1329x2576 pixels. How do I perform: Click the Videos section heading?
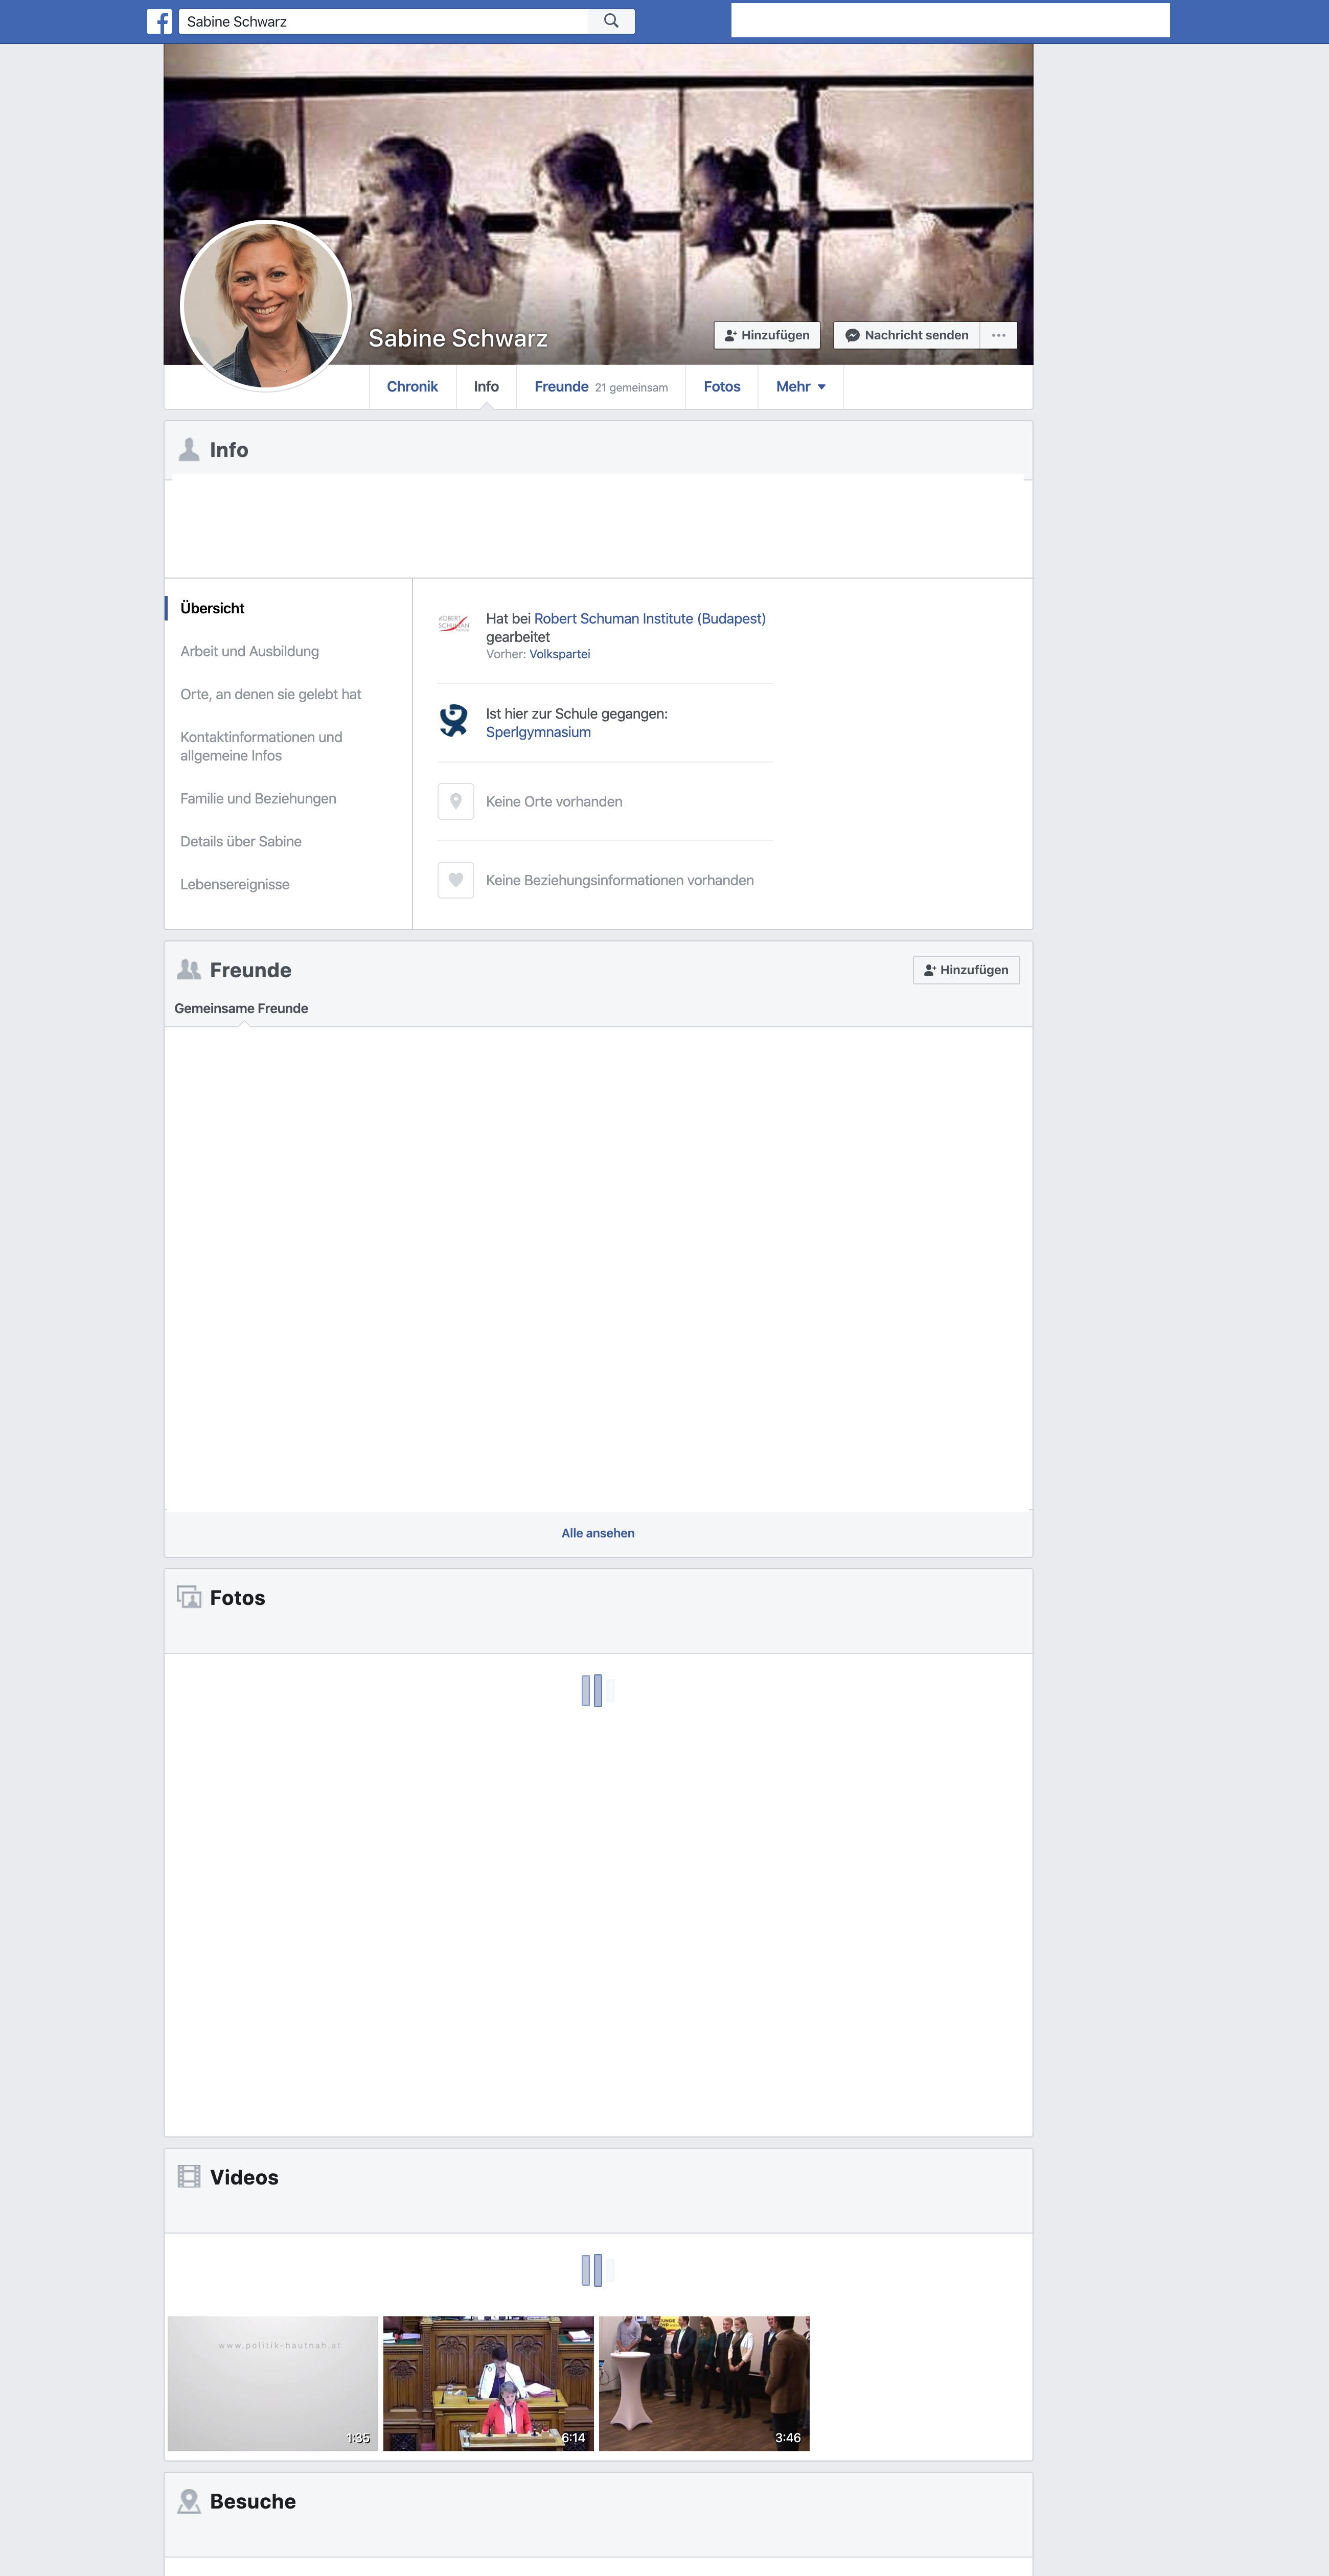244,2177
